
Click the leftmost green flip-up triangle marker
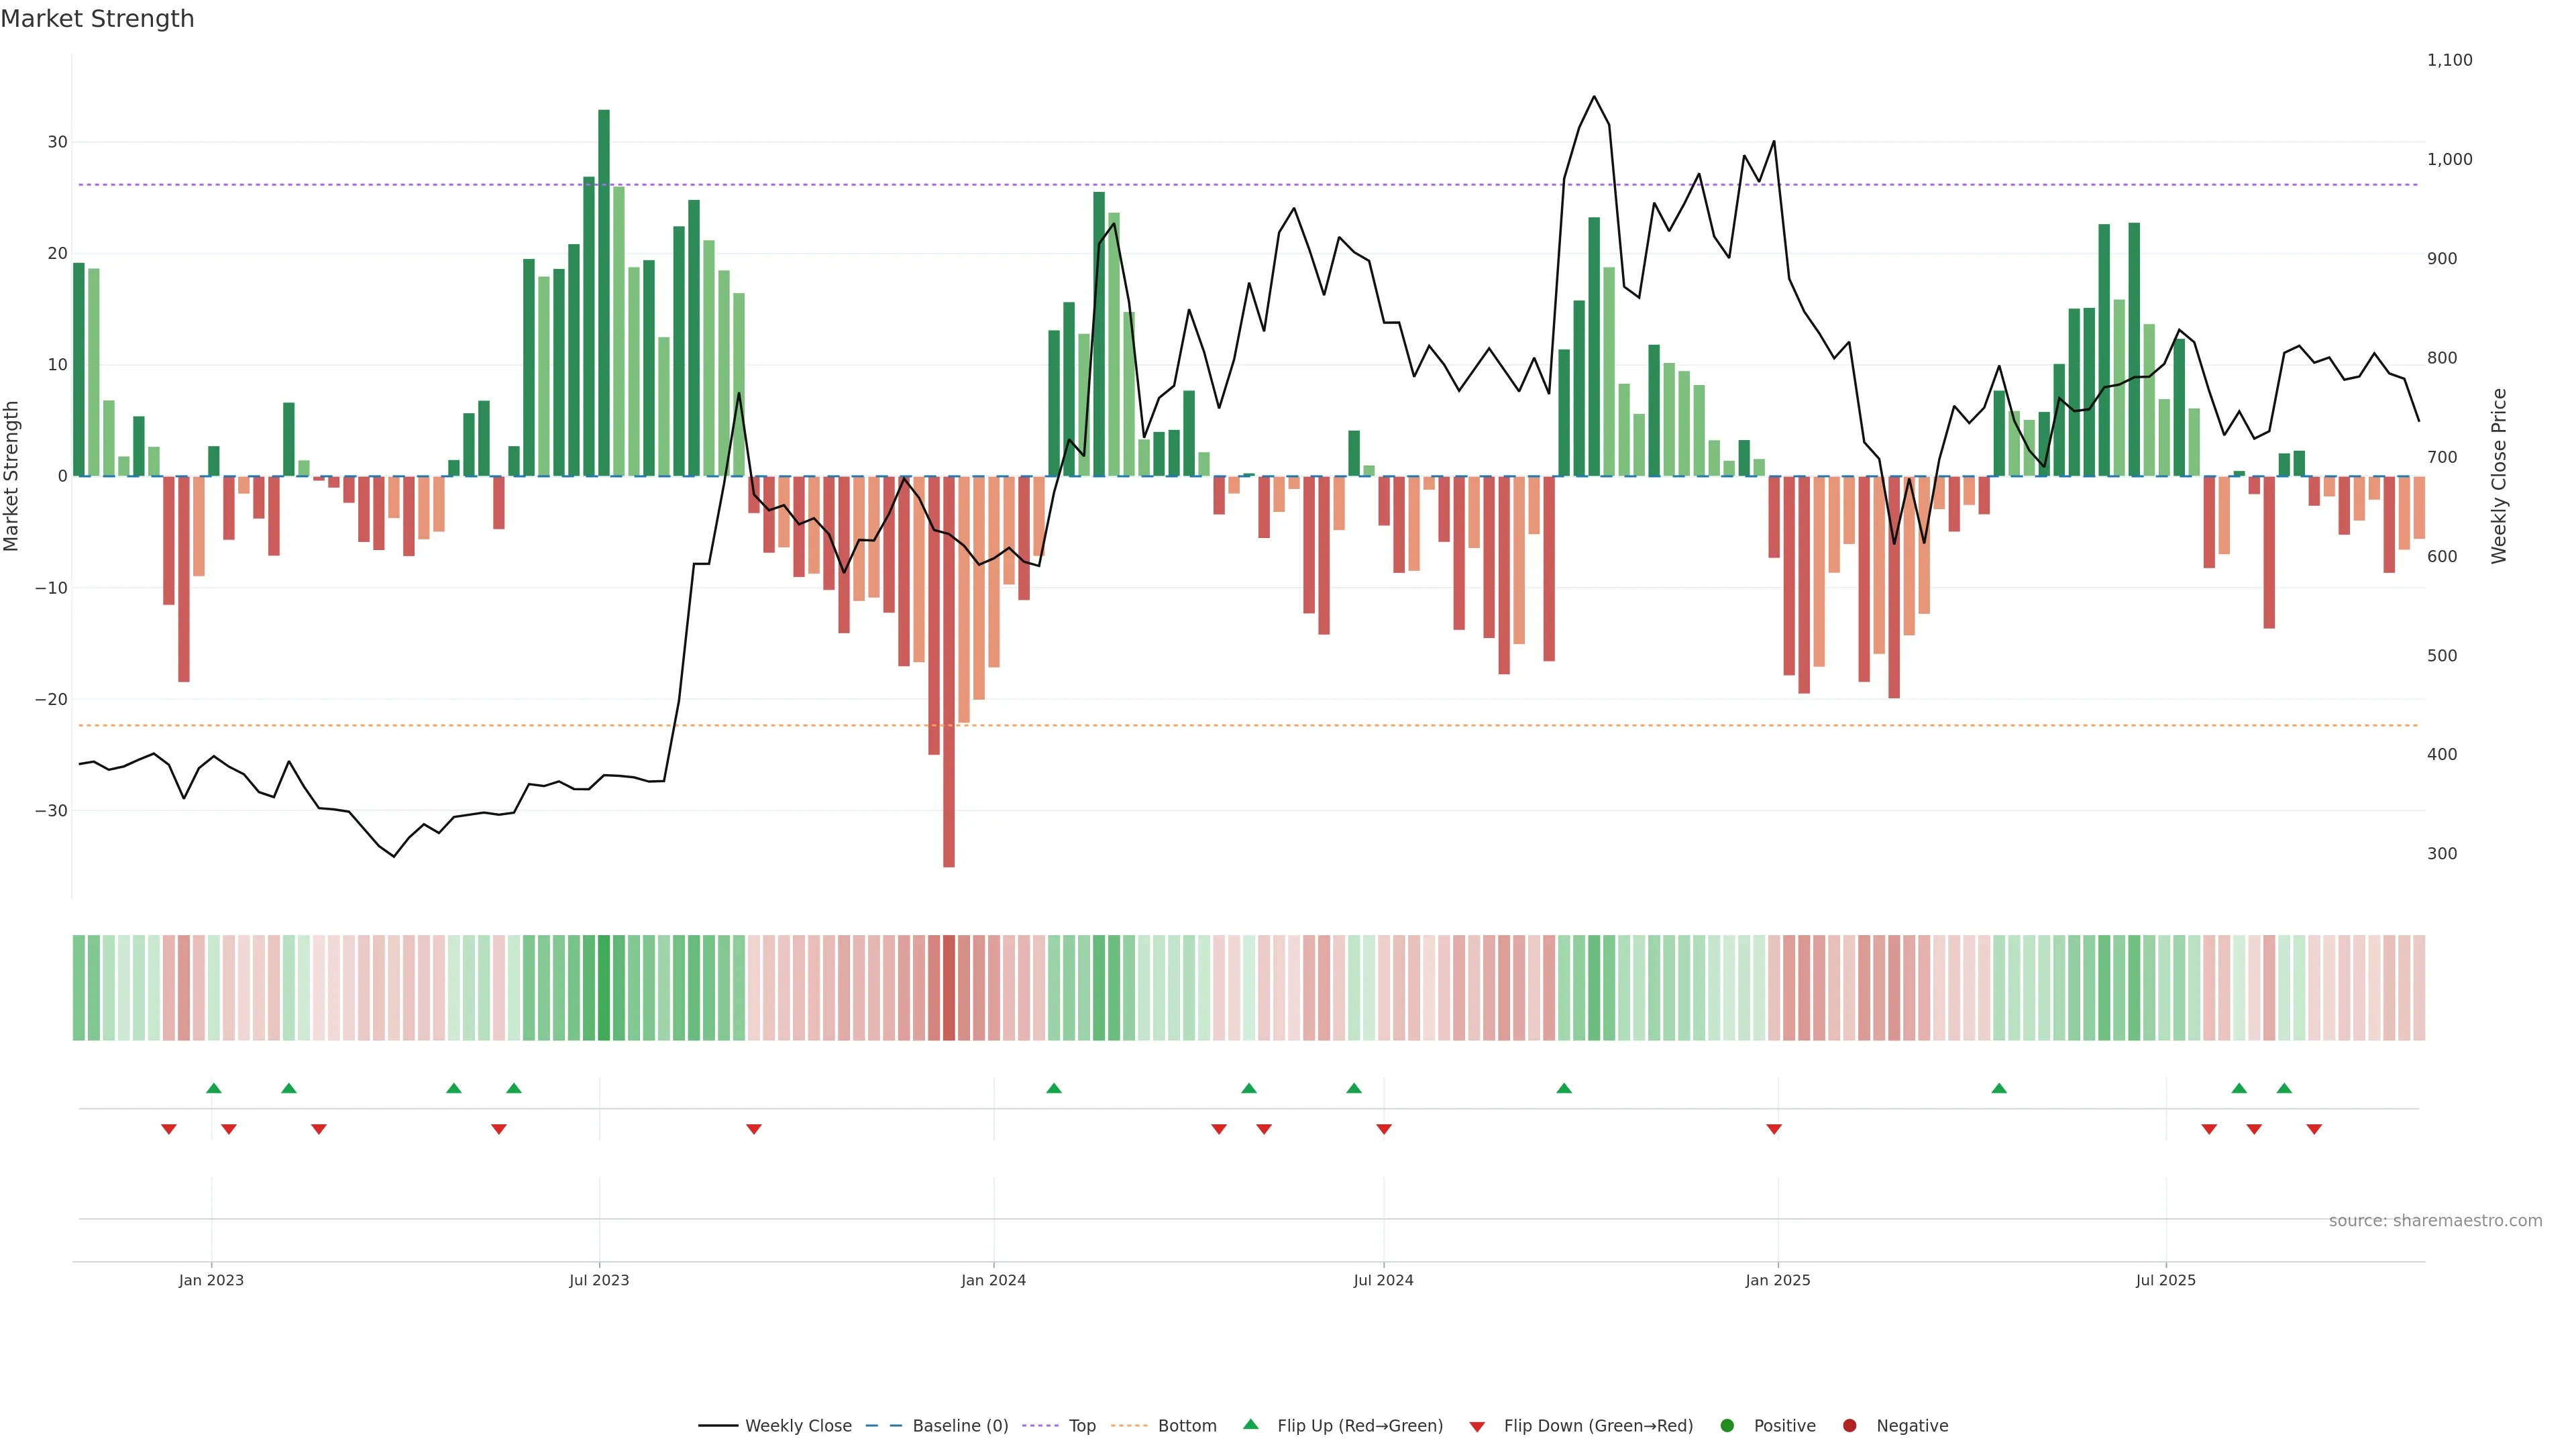(x=213, y=1088)
